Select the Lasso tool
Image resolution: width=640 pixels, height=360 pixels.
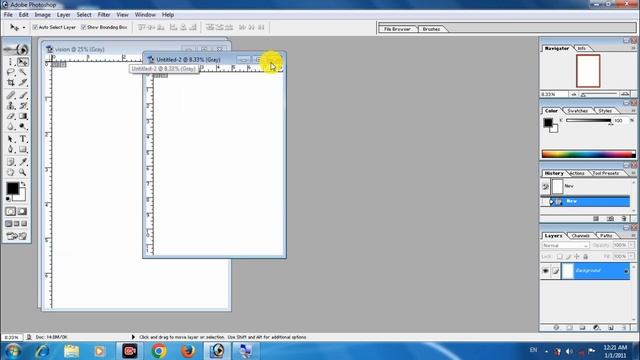pyautogui.click(x=11, y=72)
